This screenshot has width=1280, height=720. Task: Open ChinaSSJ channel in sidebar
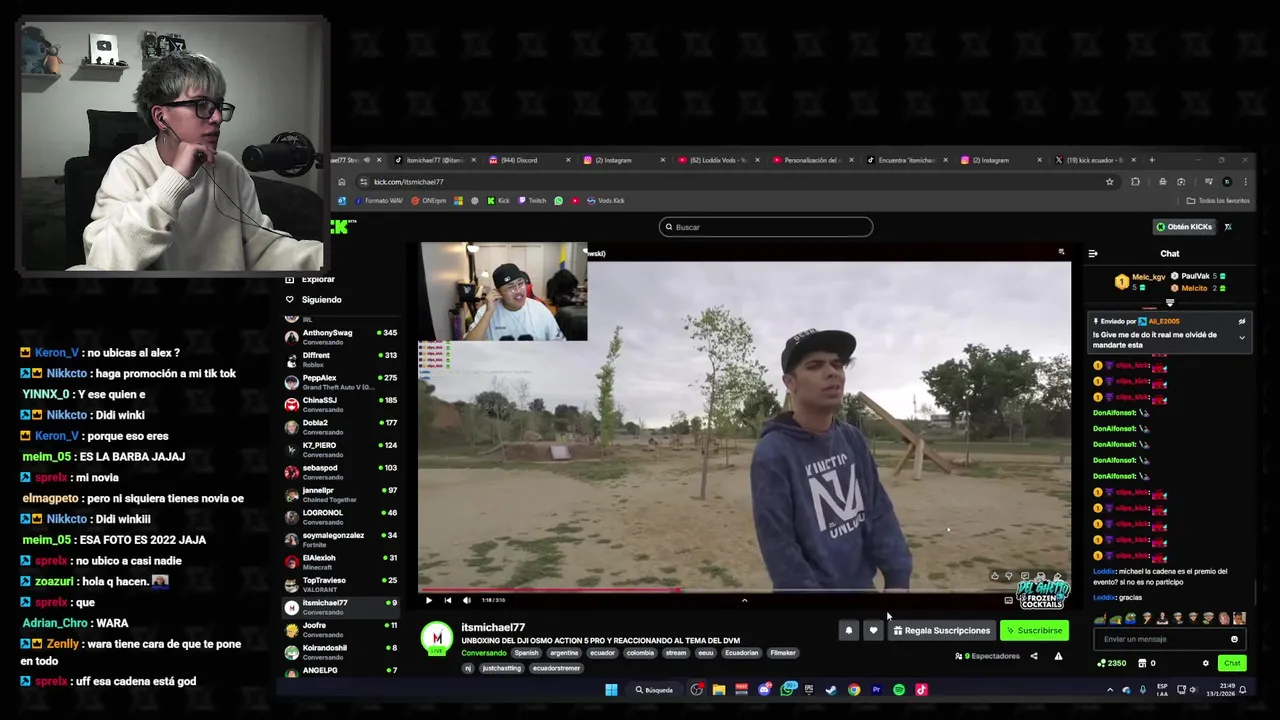340,405
